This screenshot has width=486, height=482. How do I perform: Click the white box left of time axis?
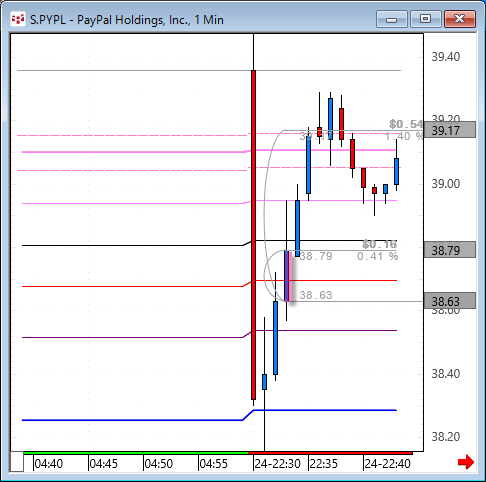(x=17, y=462)
